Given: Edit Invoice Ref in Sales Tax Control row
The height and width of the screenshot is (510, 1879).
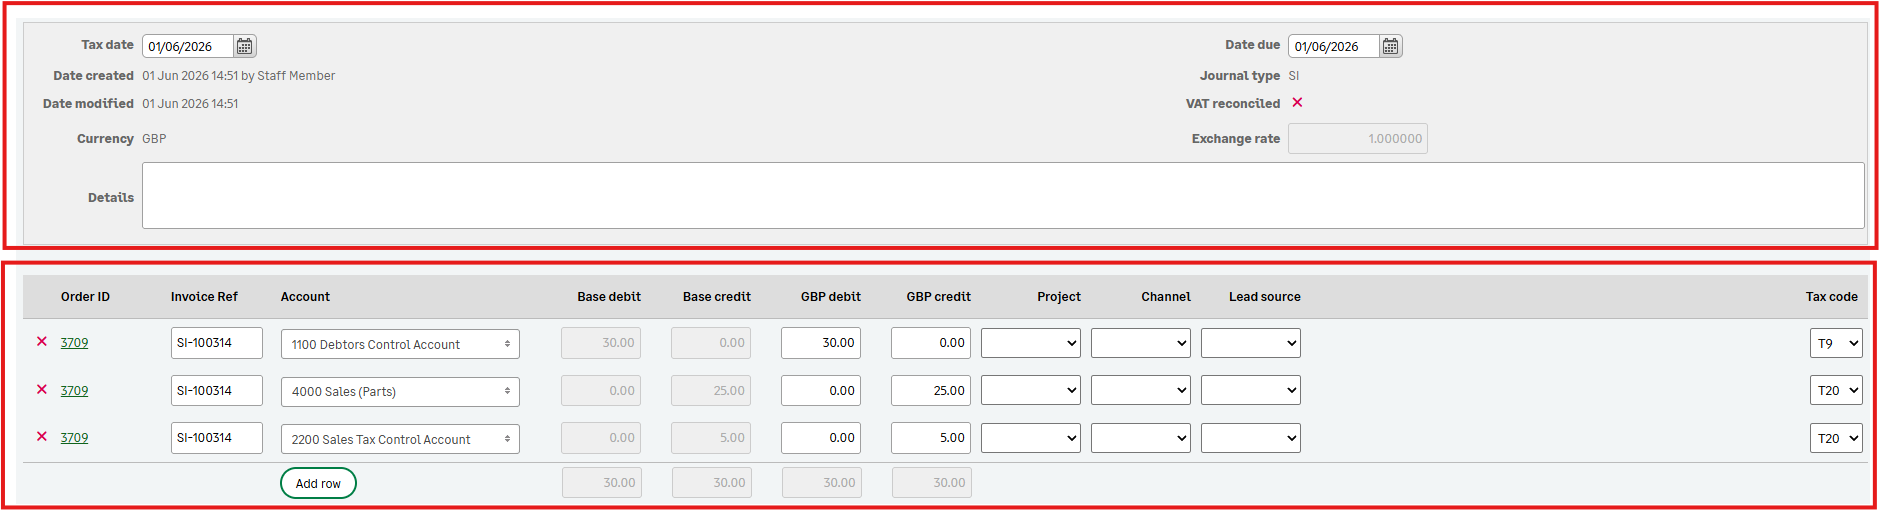Looking at the screenshot, I should pyautogui.click(x=217, y=438).
